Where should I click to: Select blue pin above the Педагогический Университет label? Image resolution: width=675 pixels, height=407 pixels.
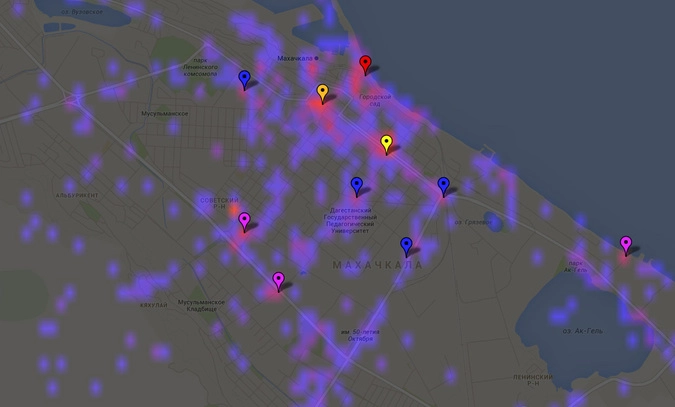(x=356, y=185)
